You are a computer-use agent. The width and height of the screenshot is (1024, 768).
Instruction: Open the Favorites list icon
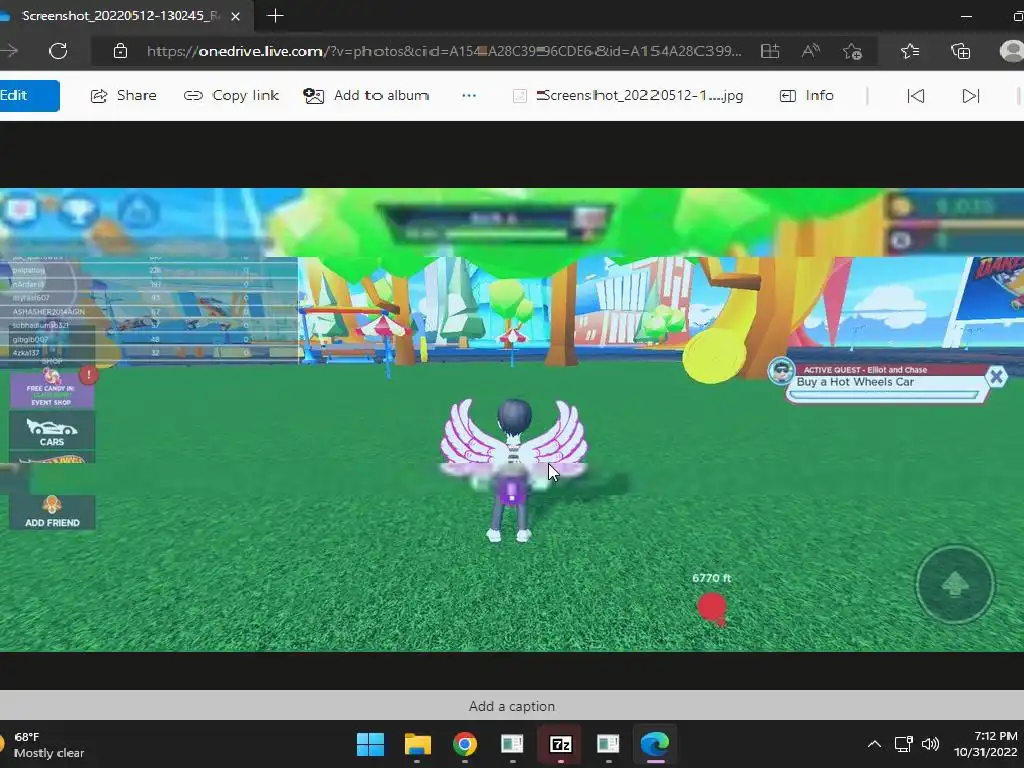(910, 51)
